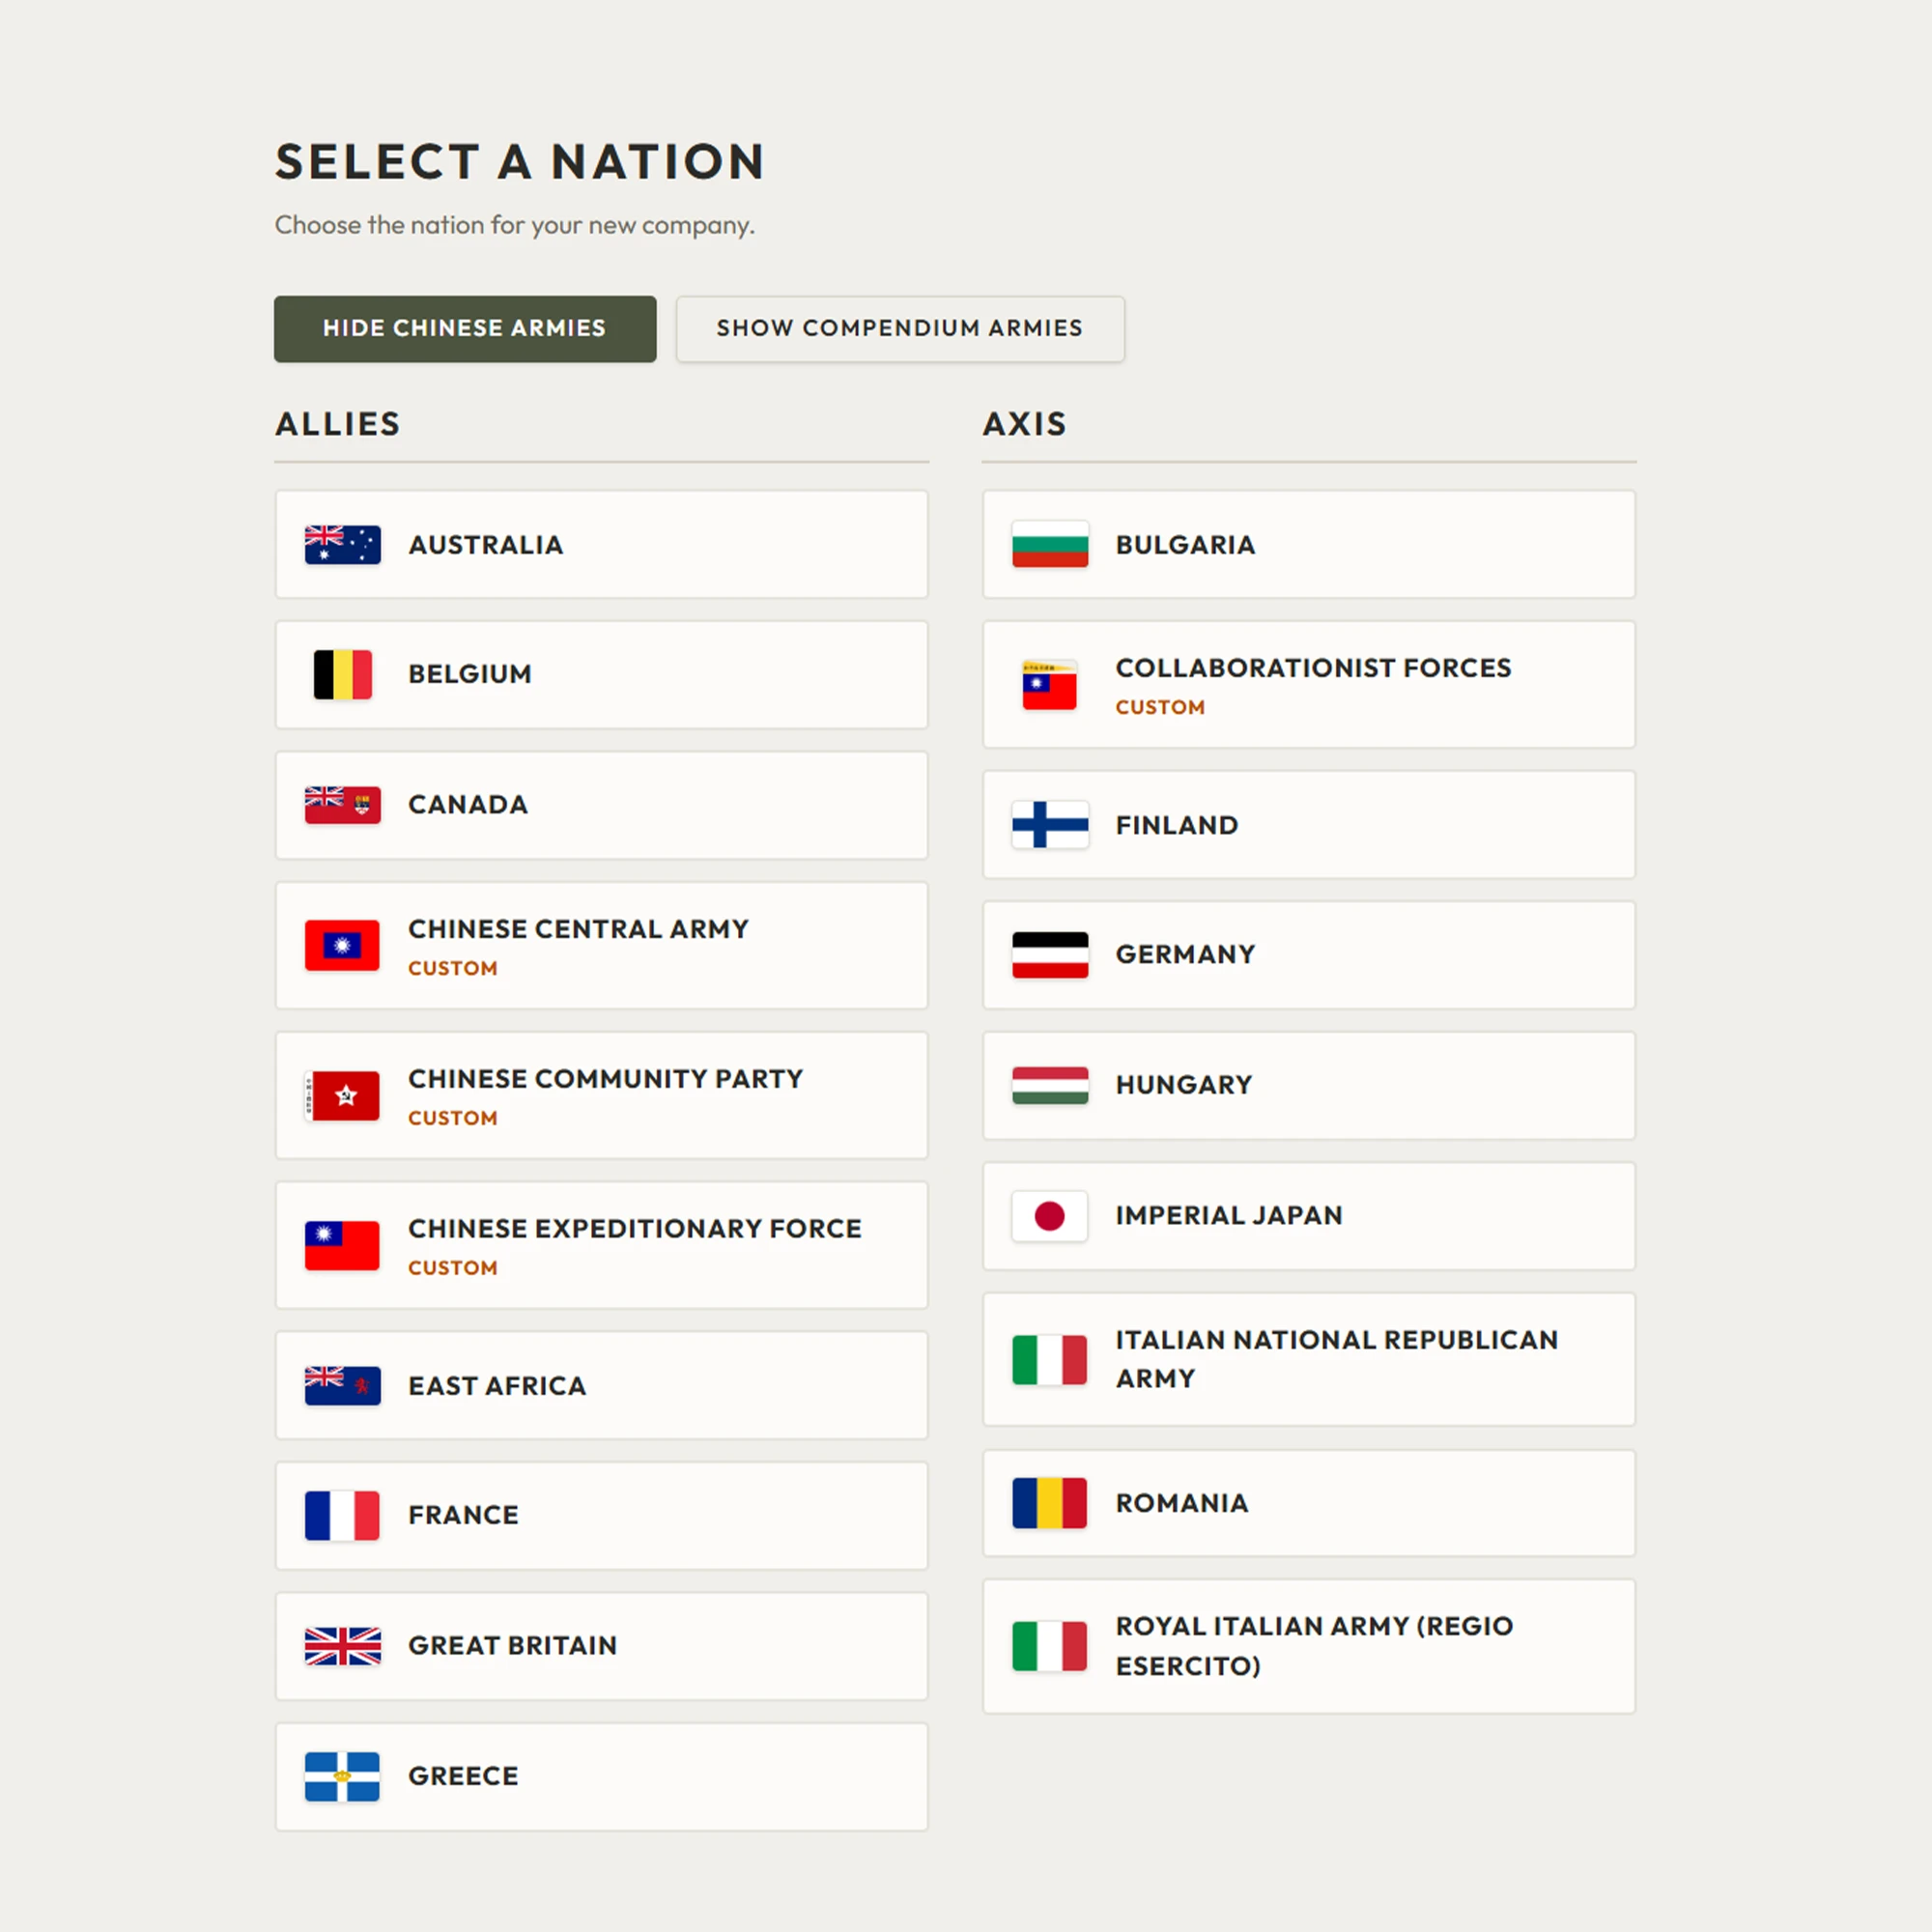Screen dimensions: 1932x1932
Task: Click Custom label under Chinese Expeditionary Force
Action: point(453,1268)
